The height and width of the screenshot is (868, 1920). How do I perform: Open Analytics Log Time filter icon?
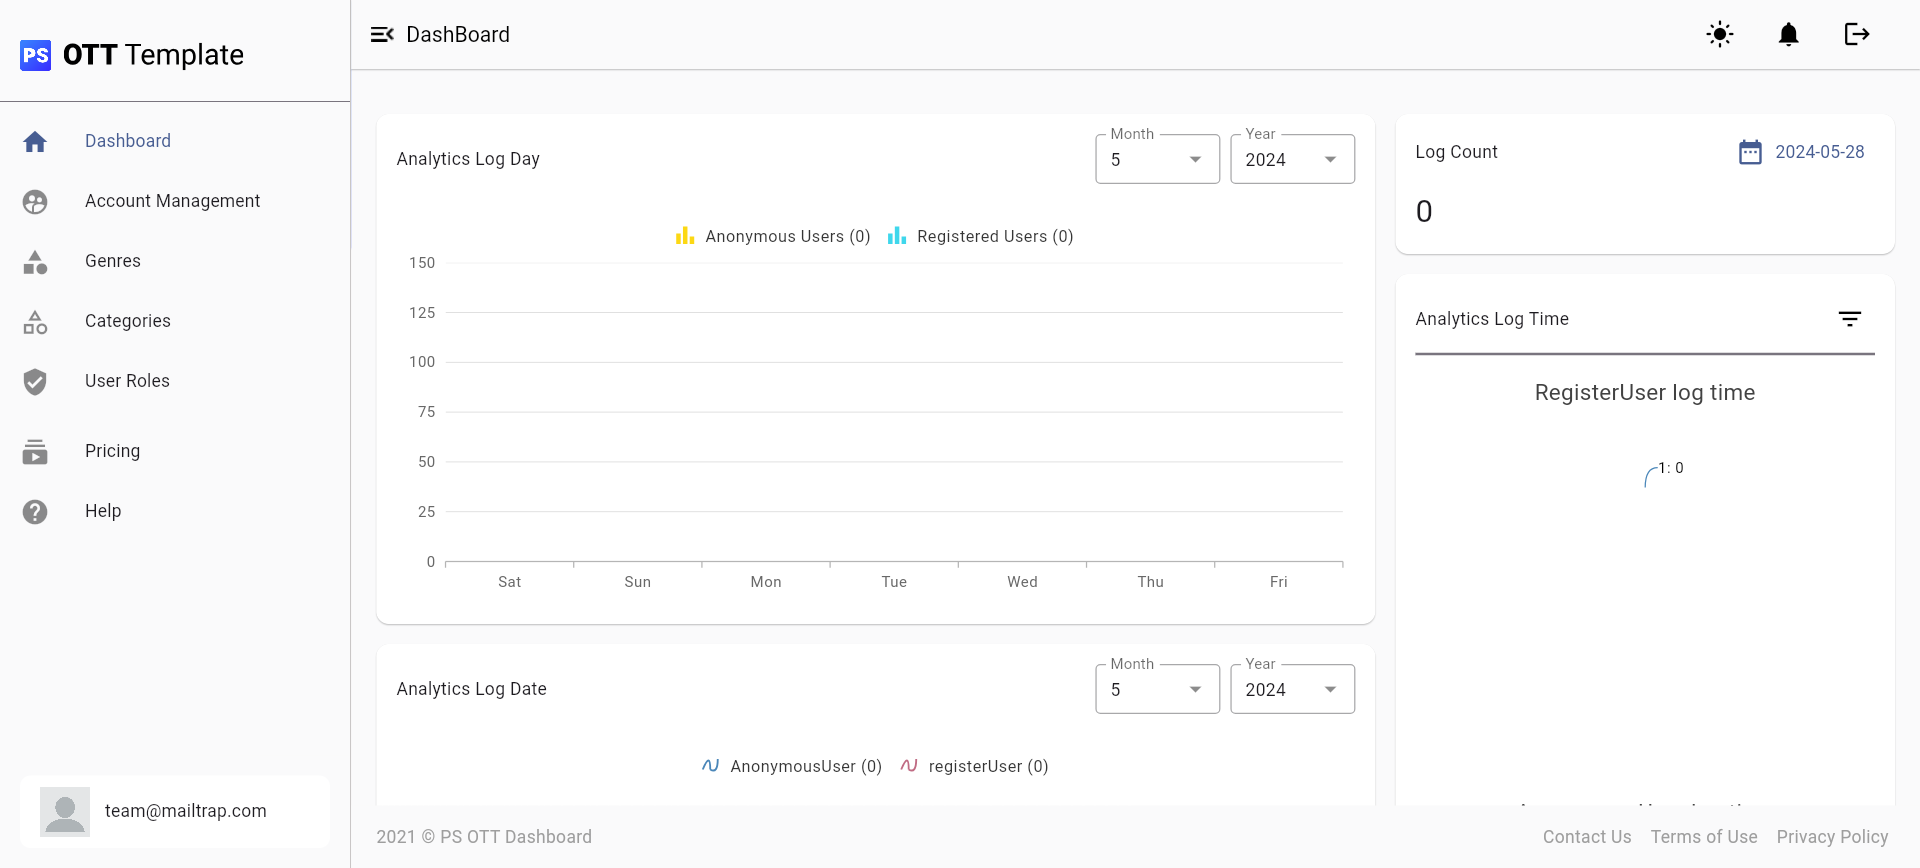click(x=1849, y=319)
